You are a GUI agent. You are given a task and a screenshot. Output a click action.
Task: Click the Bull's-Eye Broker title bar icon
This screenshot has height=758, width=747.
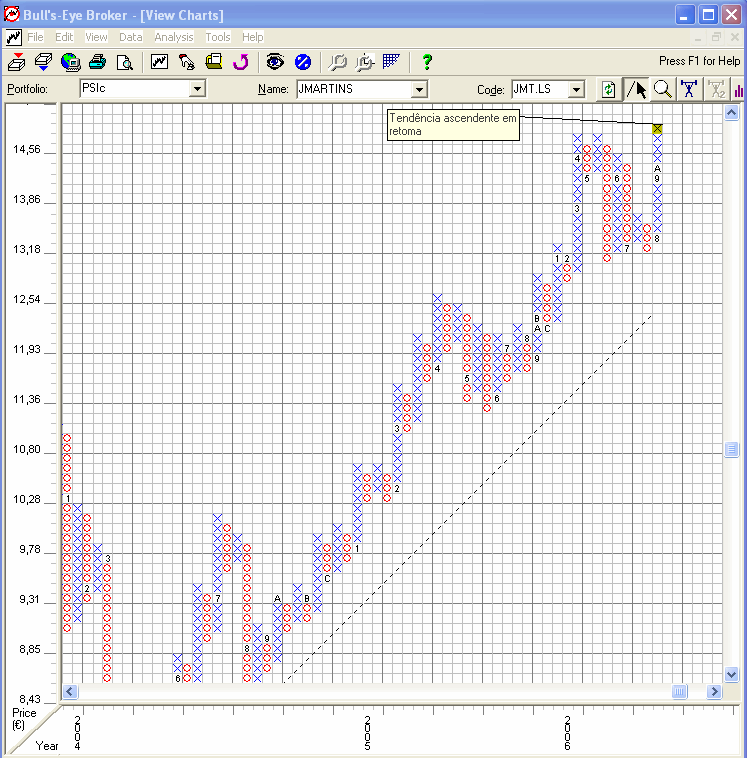click(12, 15)
